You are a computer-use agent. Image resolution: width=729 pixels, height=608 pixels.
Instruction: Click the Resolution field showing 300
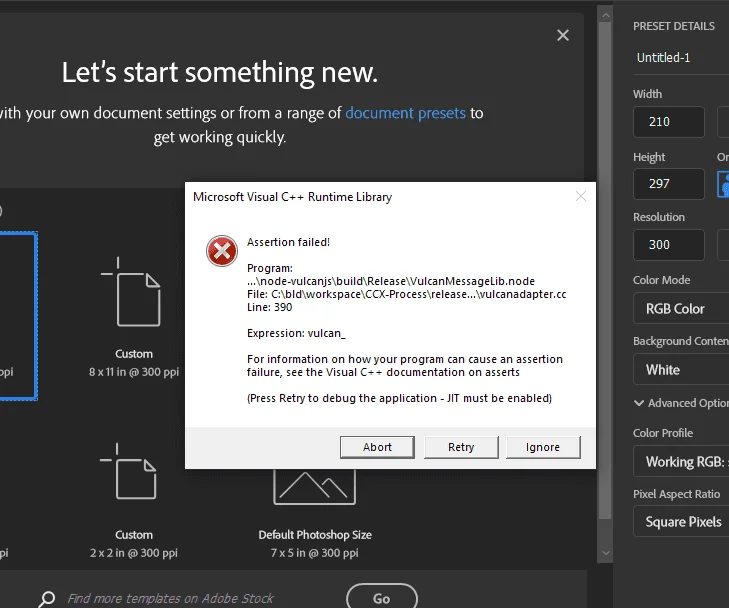point(669,245)
